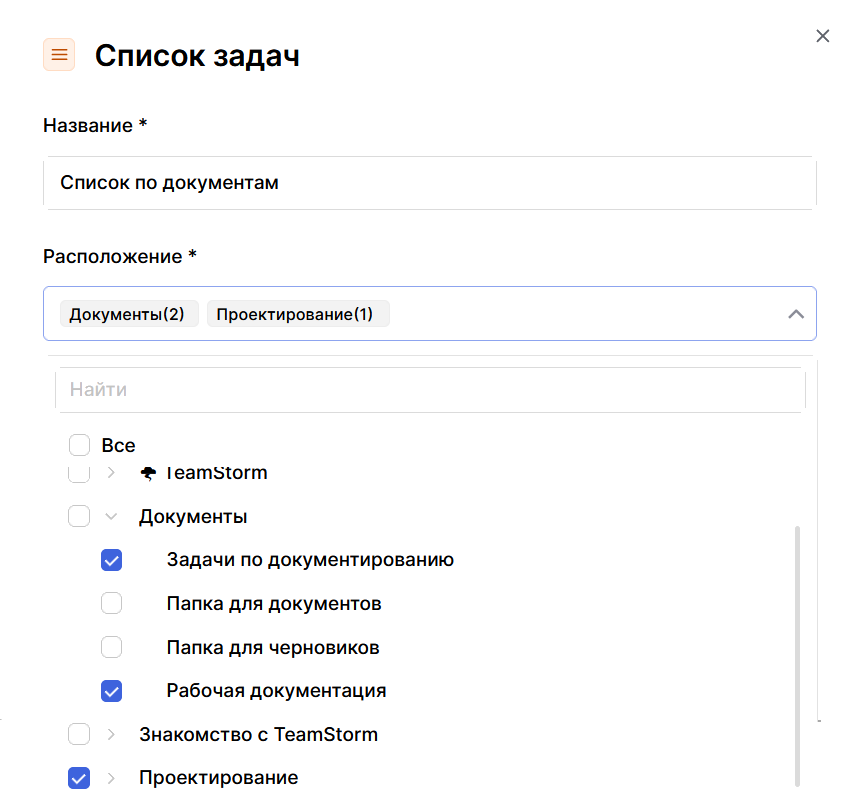854x804 pixels.
Task: Click the Документы(2) location tag
Action: pos(127,314)
